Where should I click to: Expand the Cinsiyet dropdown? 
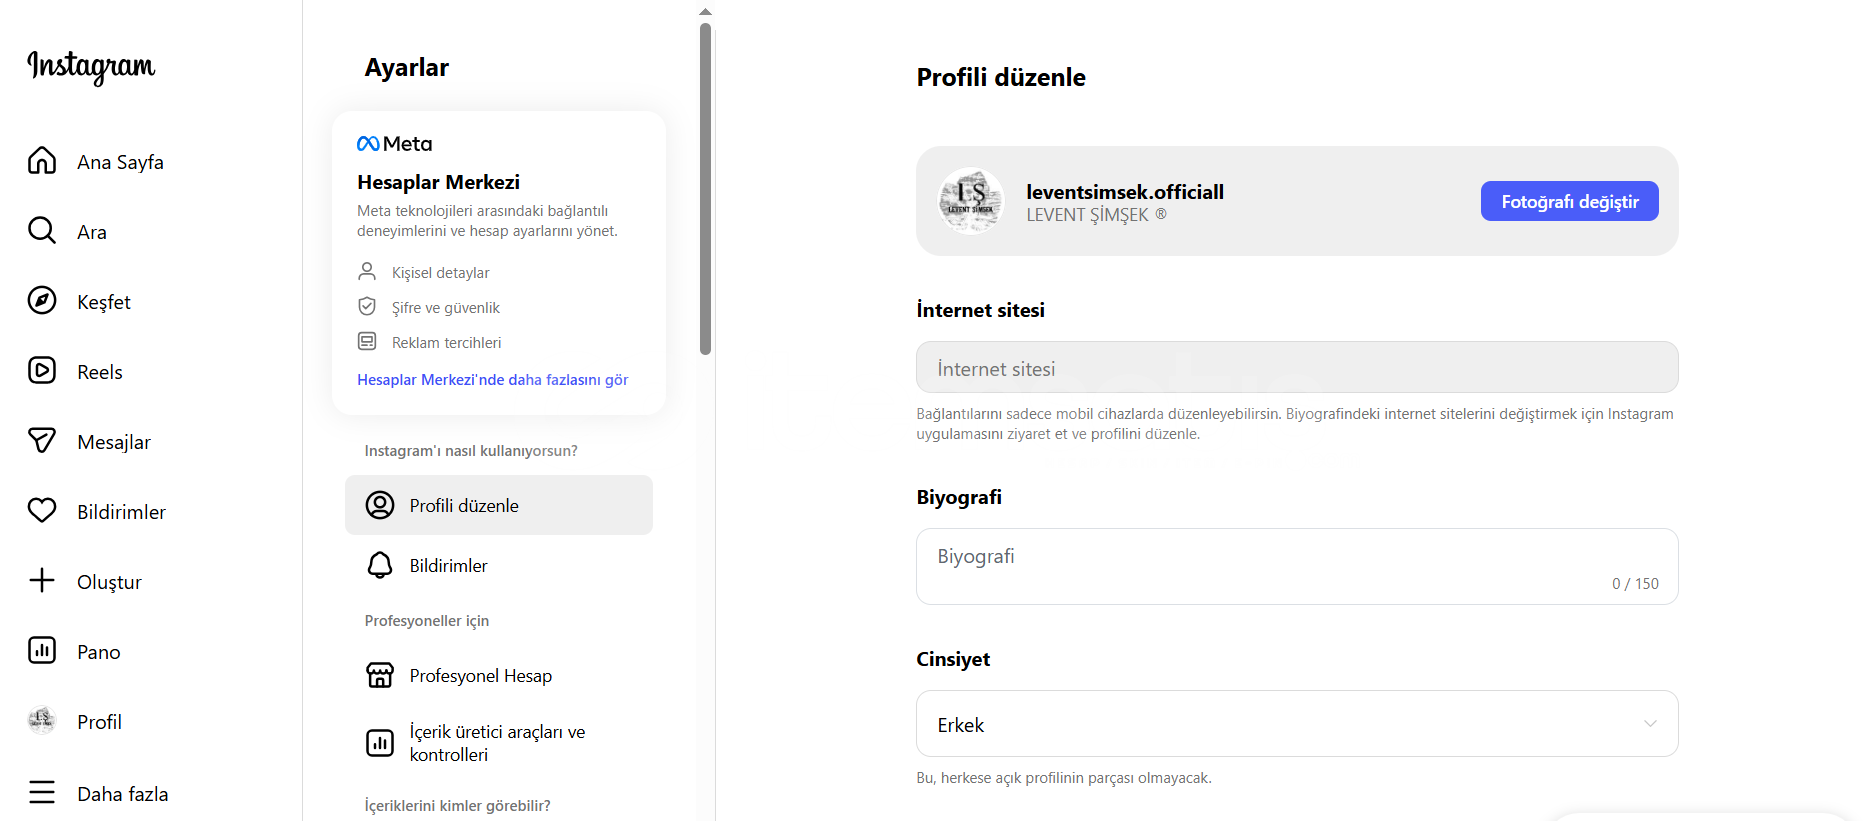click(x=1296, y=724)
